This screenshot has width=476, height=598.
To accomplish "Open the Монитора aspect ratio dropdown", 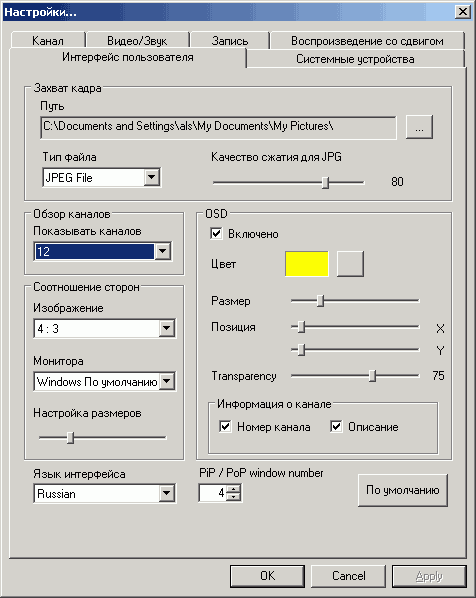I will [167, 381].
